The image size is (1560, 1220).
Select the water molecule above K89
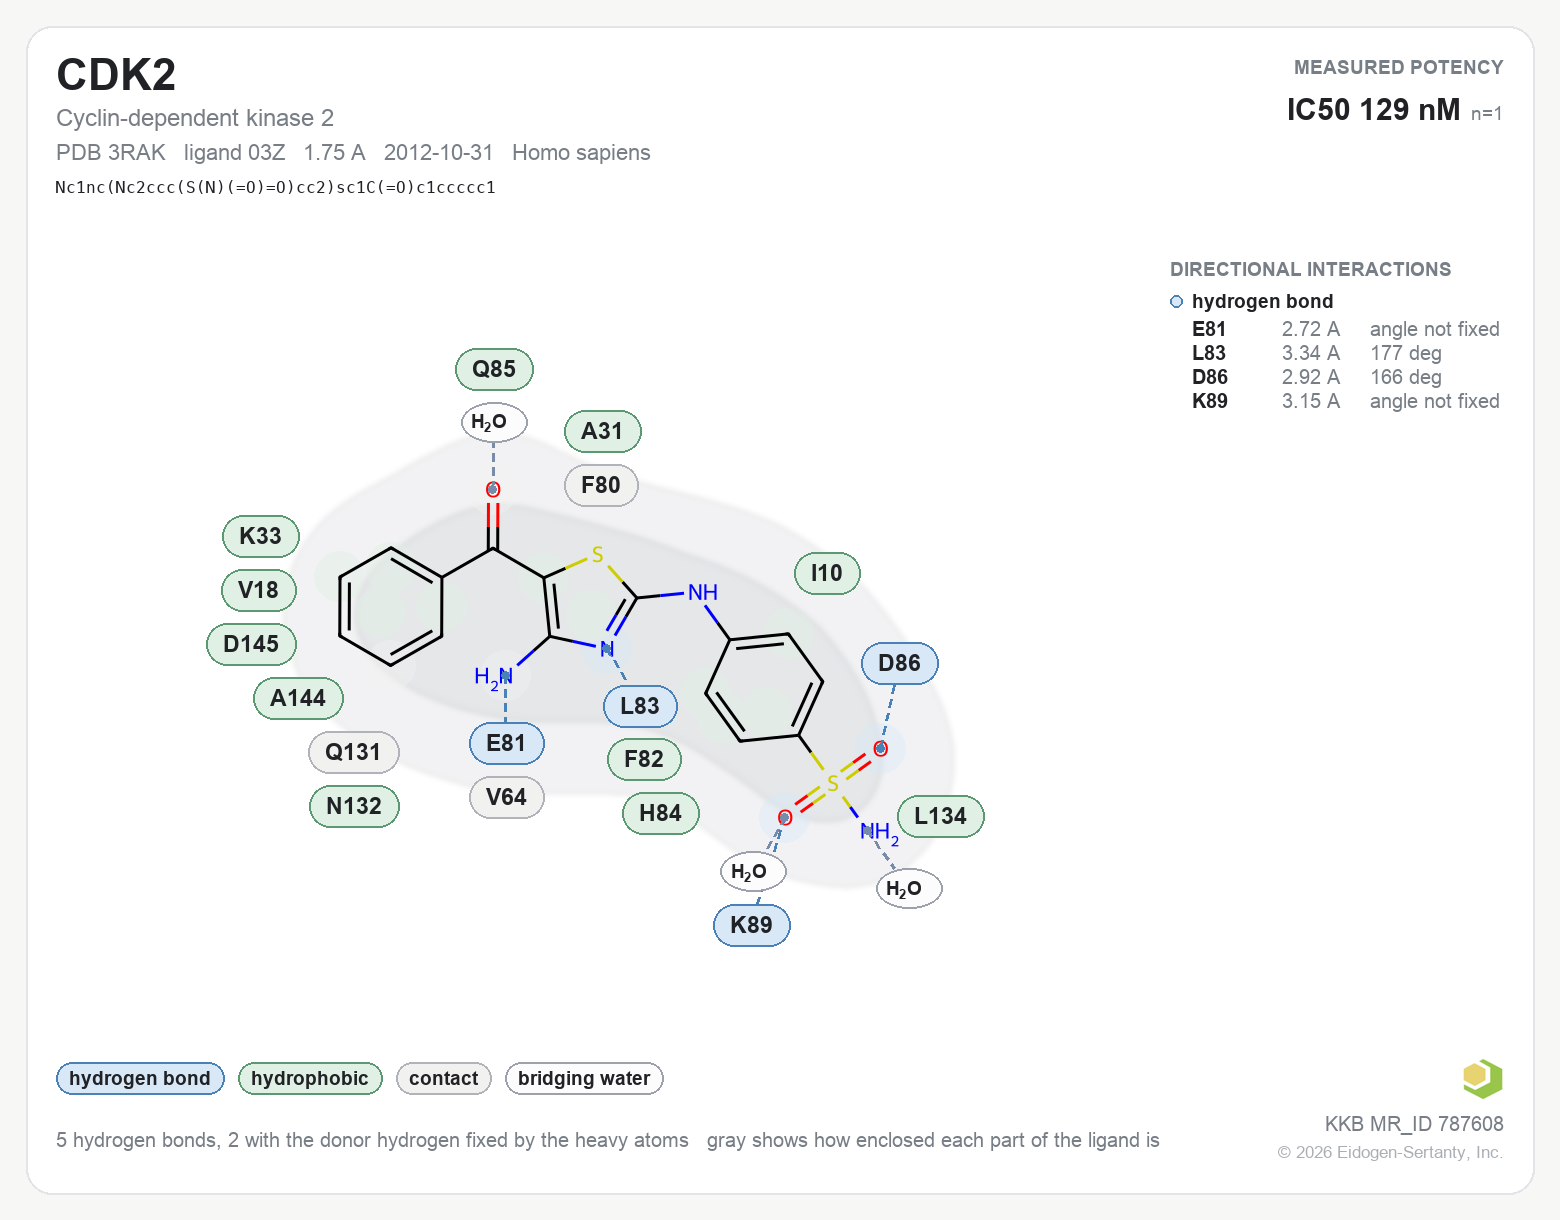[752, 871]
